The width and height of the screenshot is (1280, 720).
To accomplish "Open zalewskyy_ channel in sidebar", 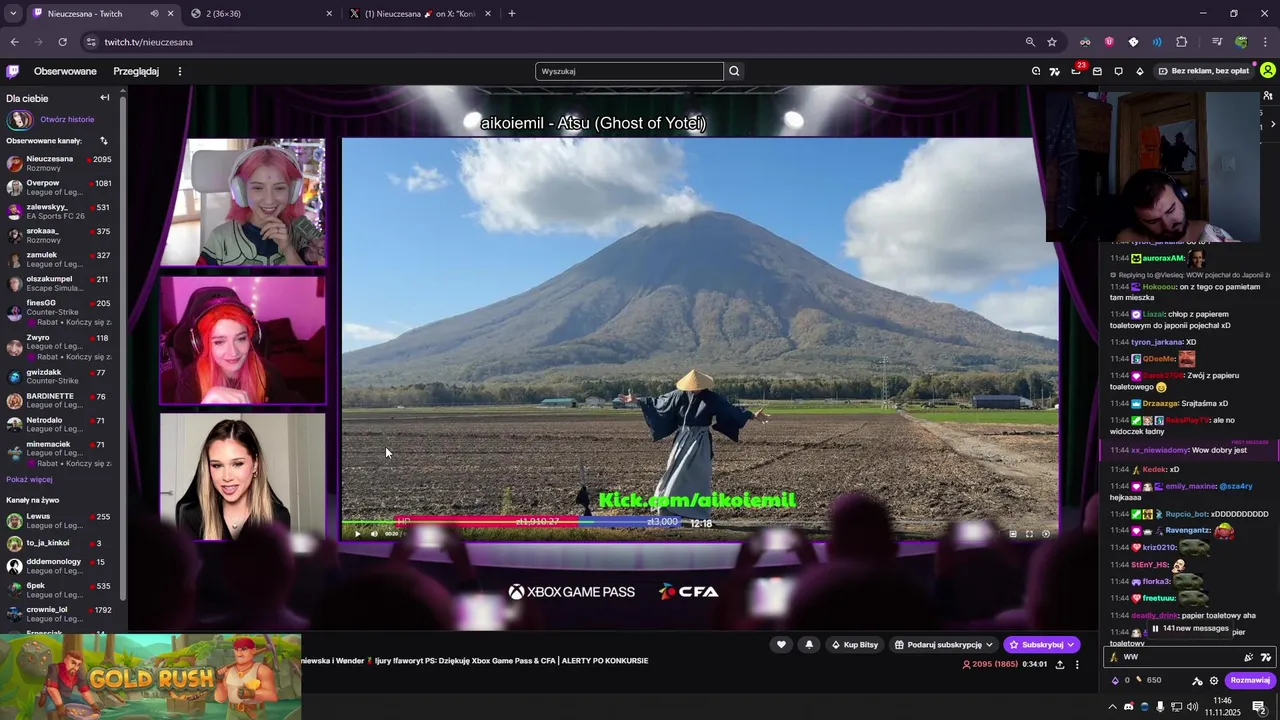I will pos(60,211).
